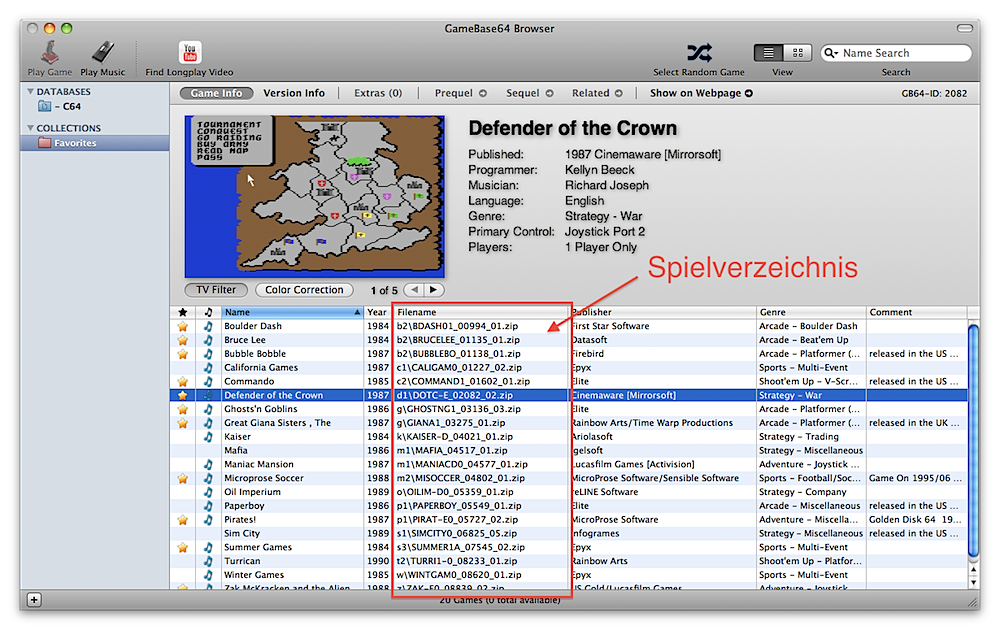Toggle Color Correction button
The image size is (1000, 630).
304,290
